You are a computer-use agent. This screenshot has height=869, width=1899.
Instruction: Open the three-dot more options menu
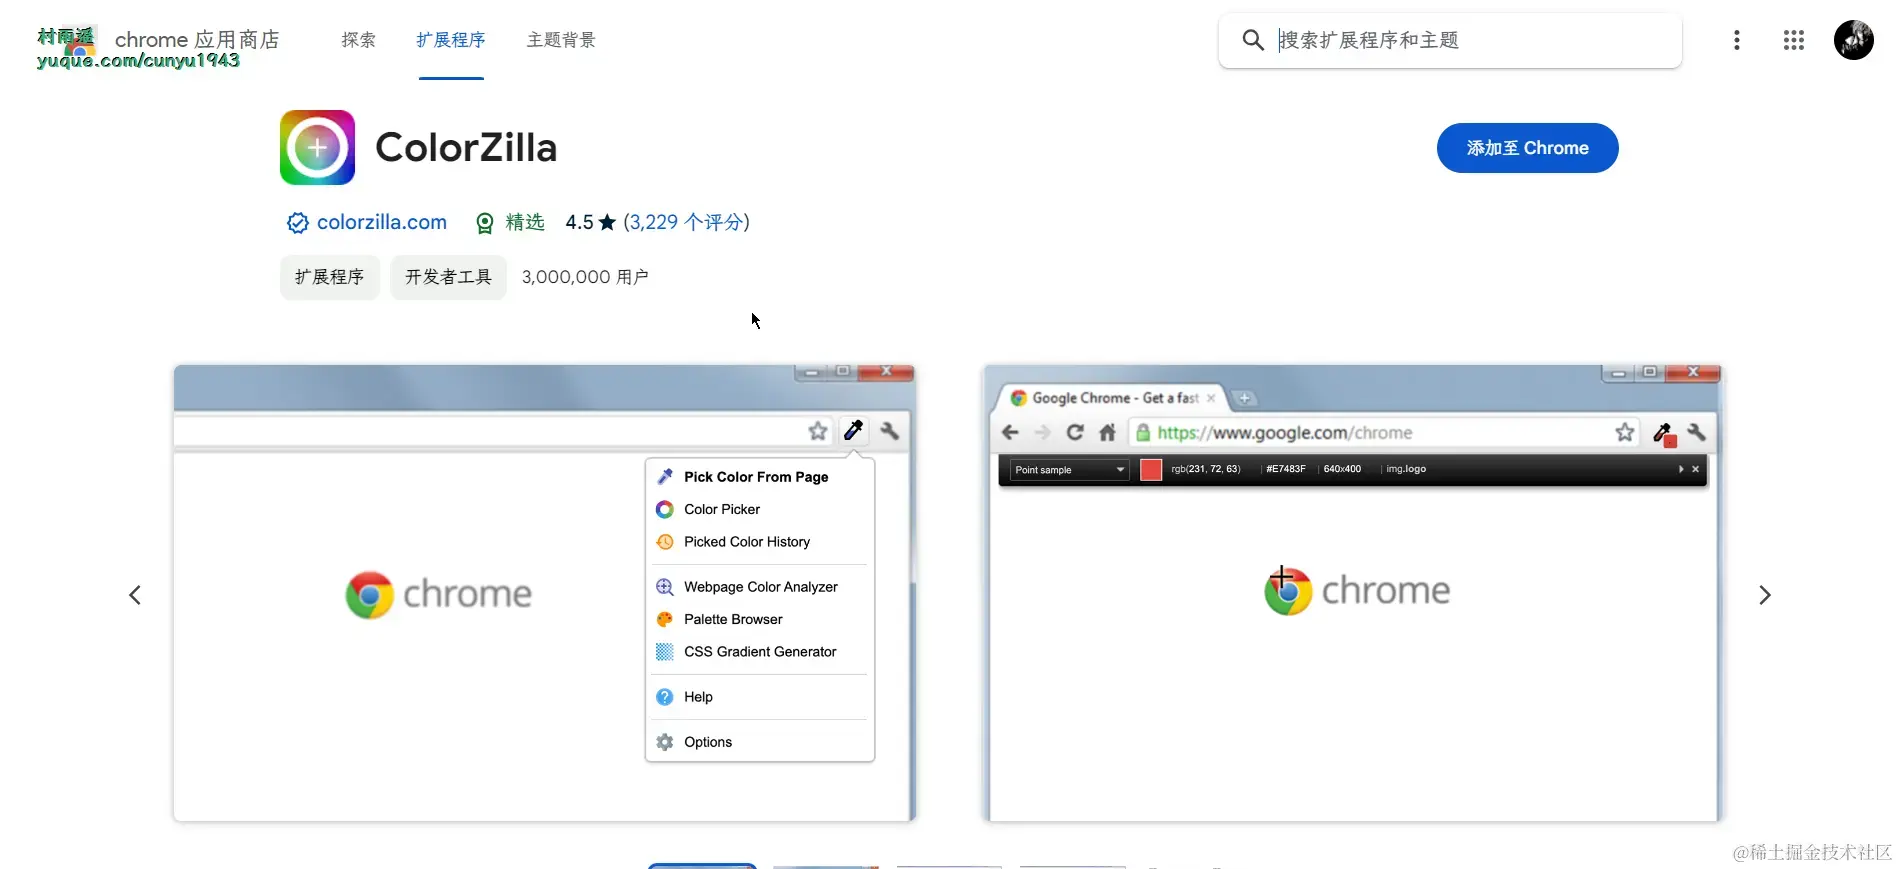[x=1736, y=40]
